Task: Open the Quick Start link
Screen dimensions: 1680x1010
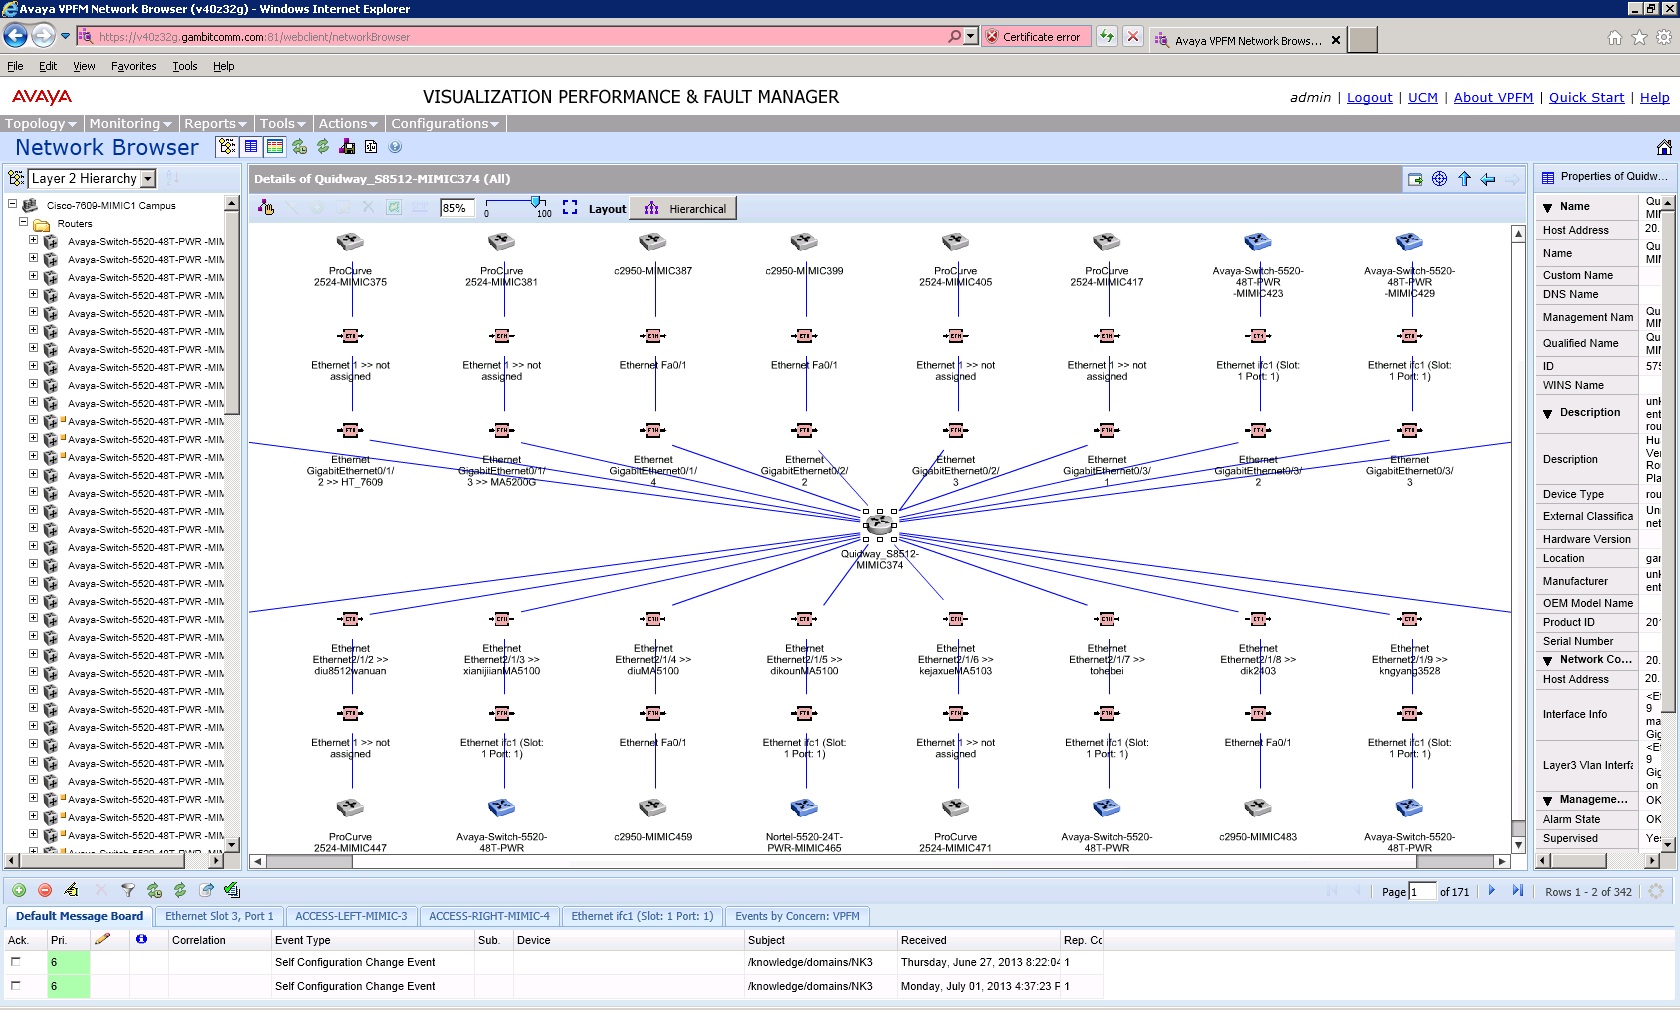Action: click(1586, 97)
